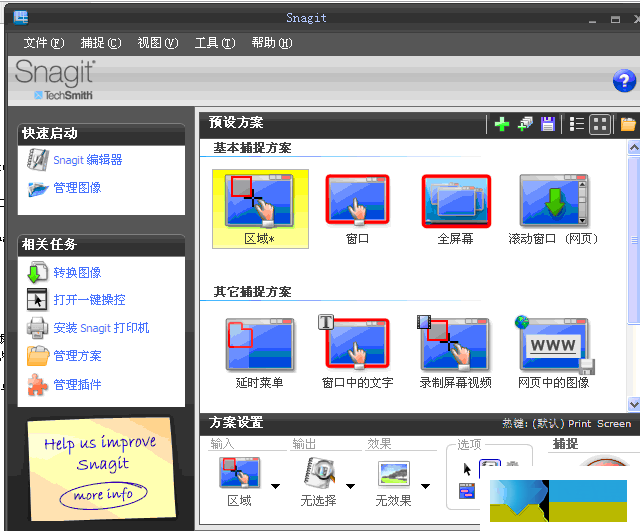Click the 输入 region input icon
The width and height of the screenshot is (640, 531).
click(239, 473)
